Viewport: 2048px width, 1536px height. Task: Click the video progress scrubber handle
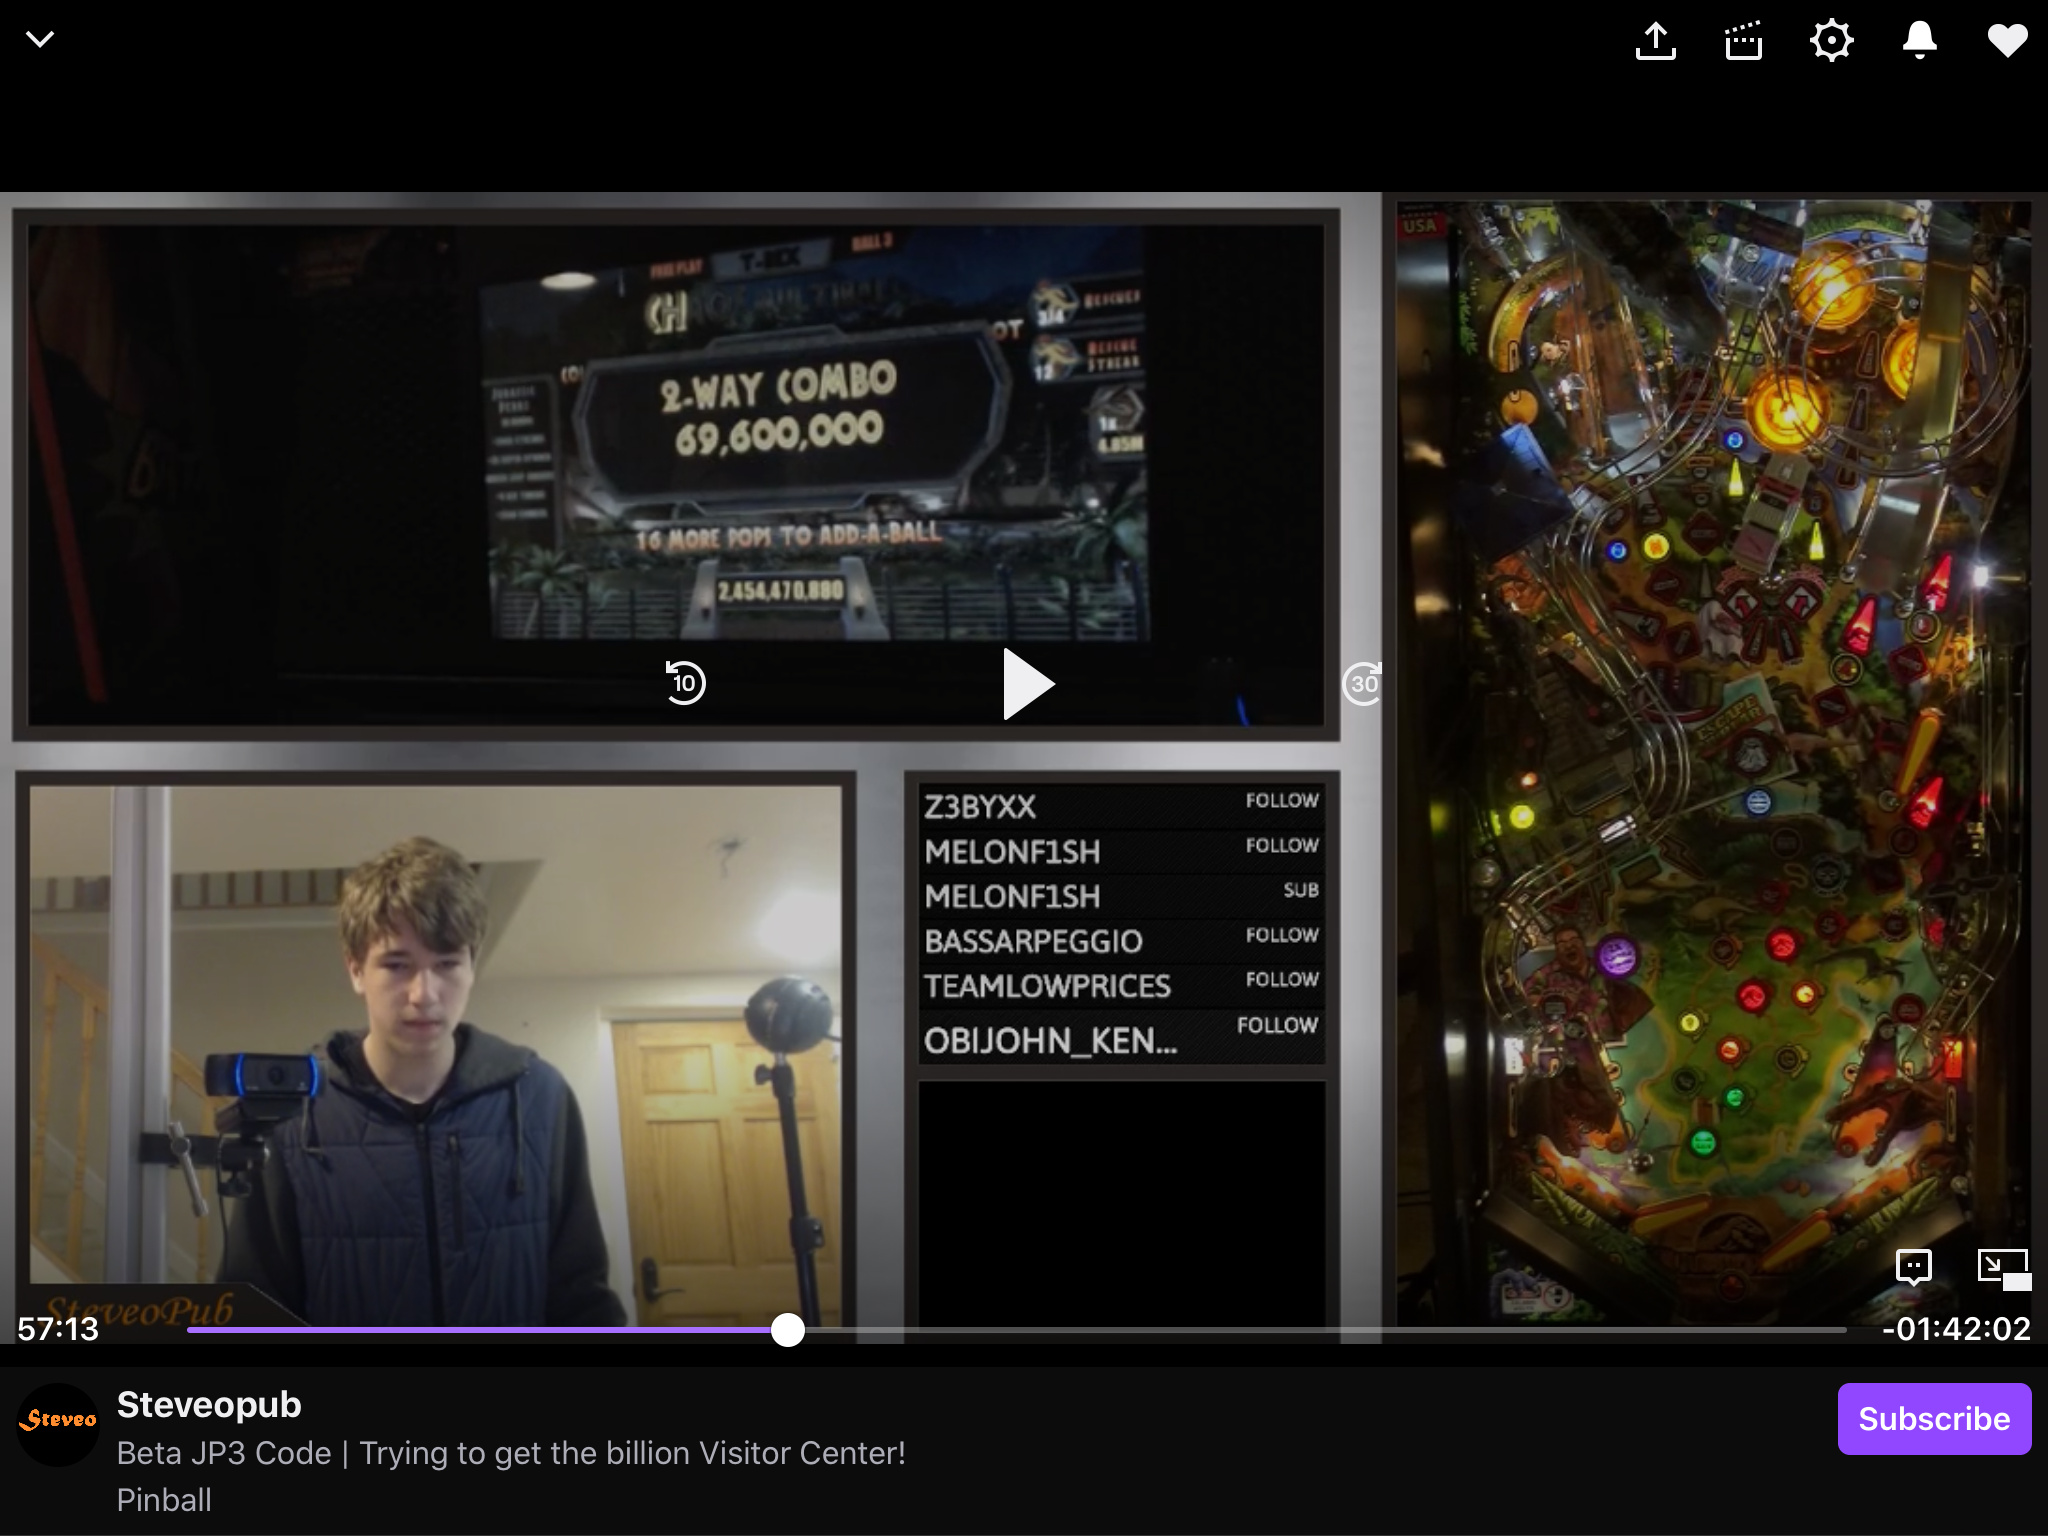point(788,1330)
